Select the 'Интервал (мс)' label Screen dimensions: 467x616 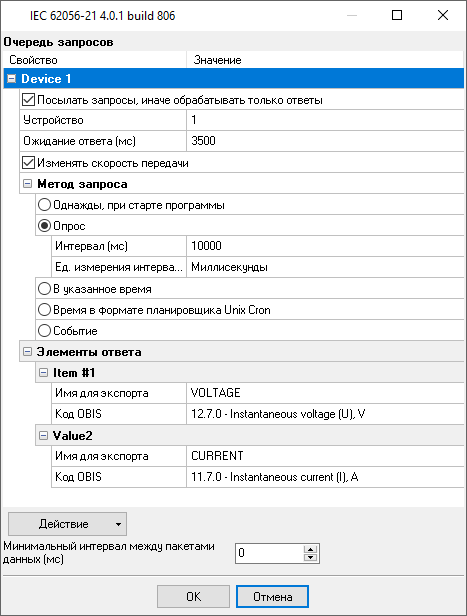92,246
